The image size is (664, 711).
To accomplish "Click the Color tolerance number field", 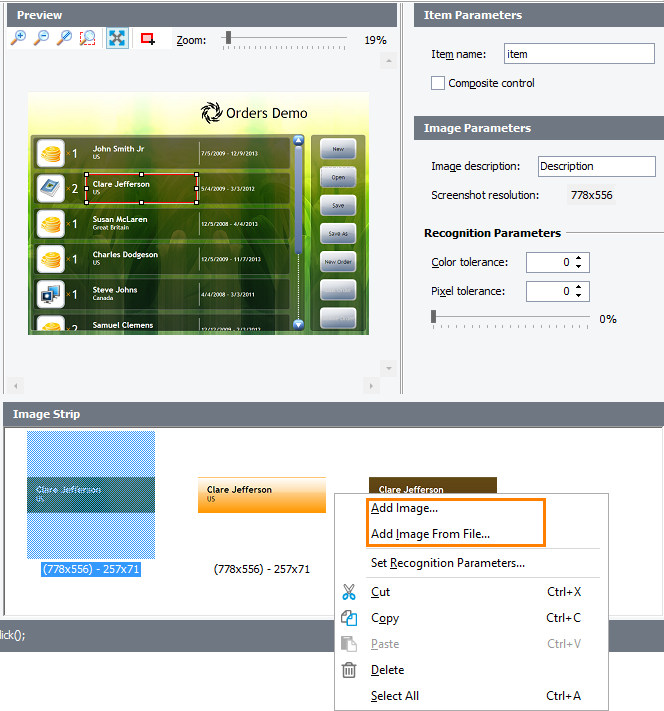I will pos(557,262).
